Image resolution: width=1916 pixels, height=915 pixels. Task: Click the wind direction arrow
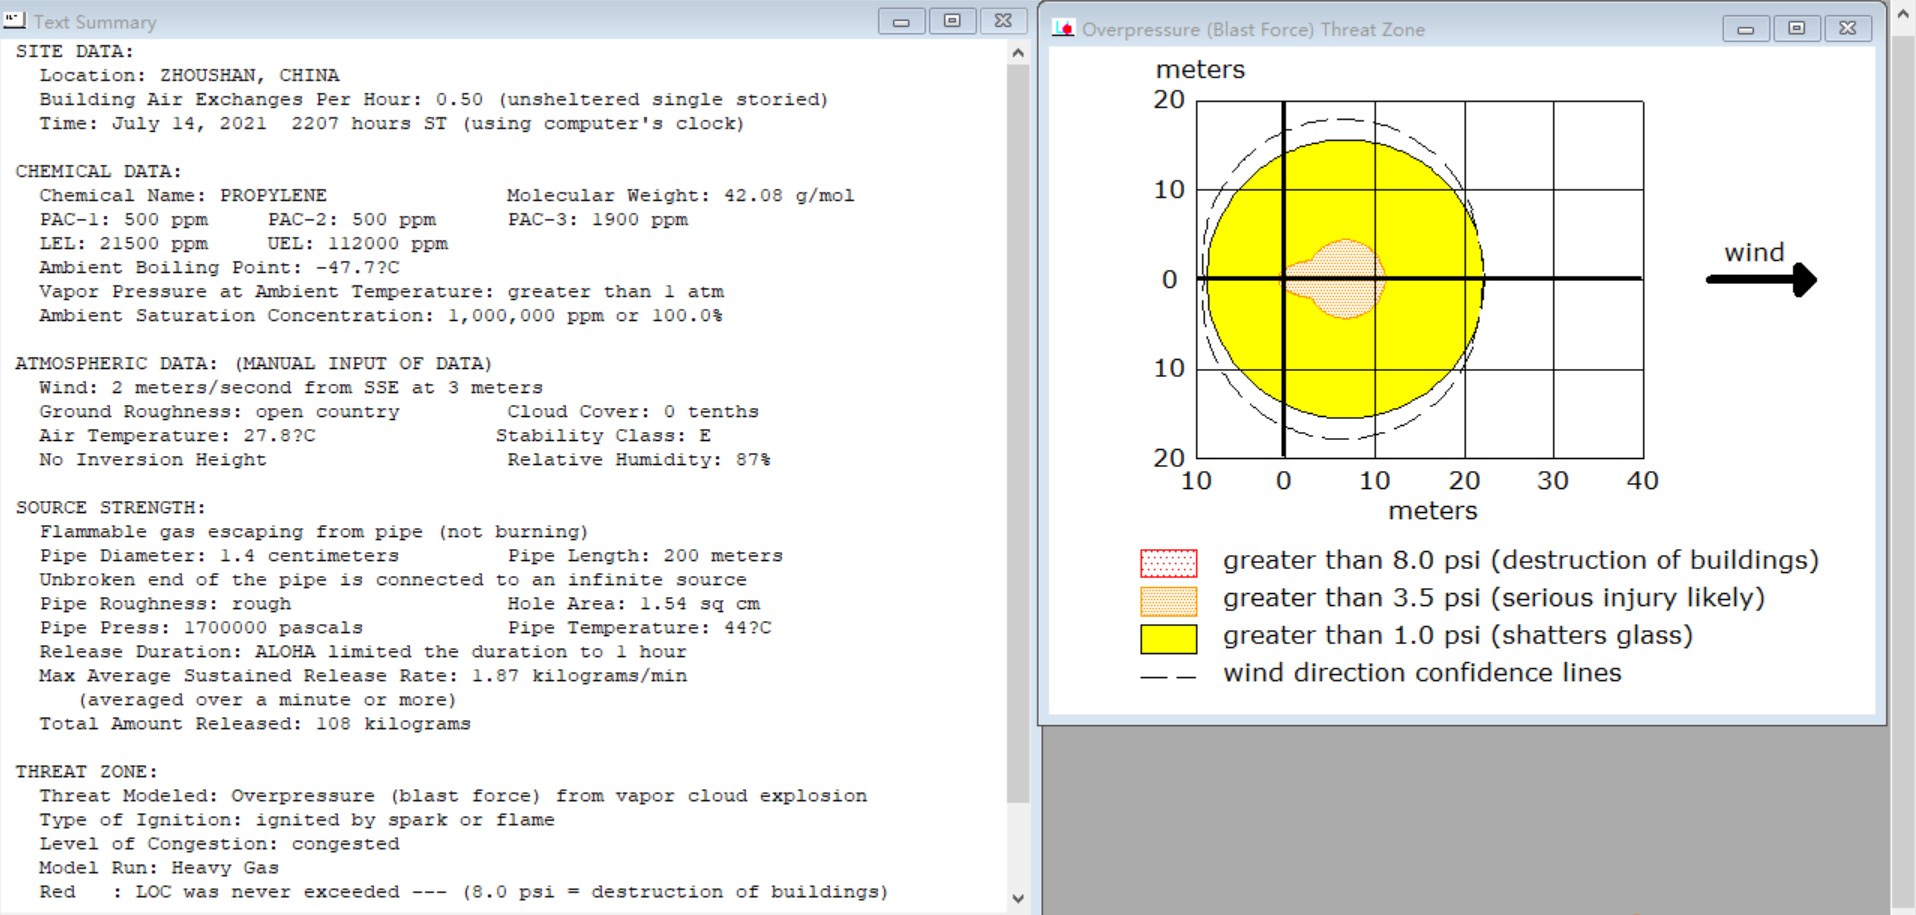point(1761,279)
